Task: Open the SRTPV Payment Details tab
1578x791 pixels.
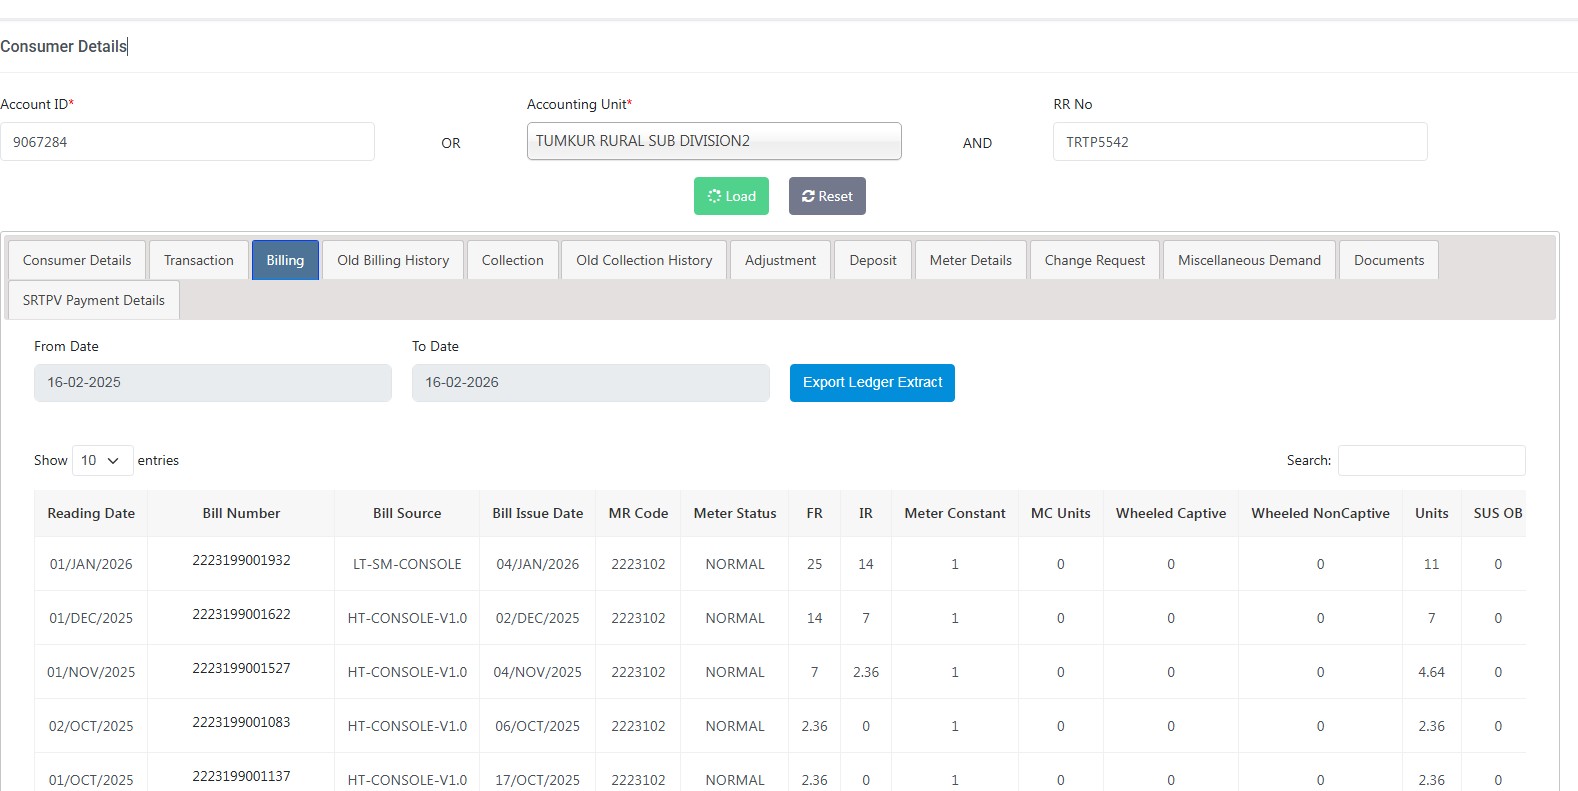Action: (x=94, y=300)
